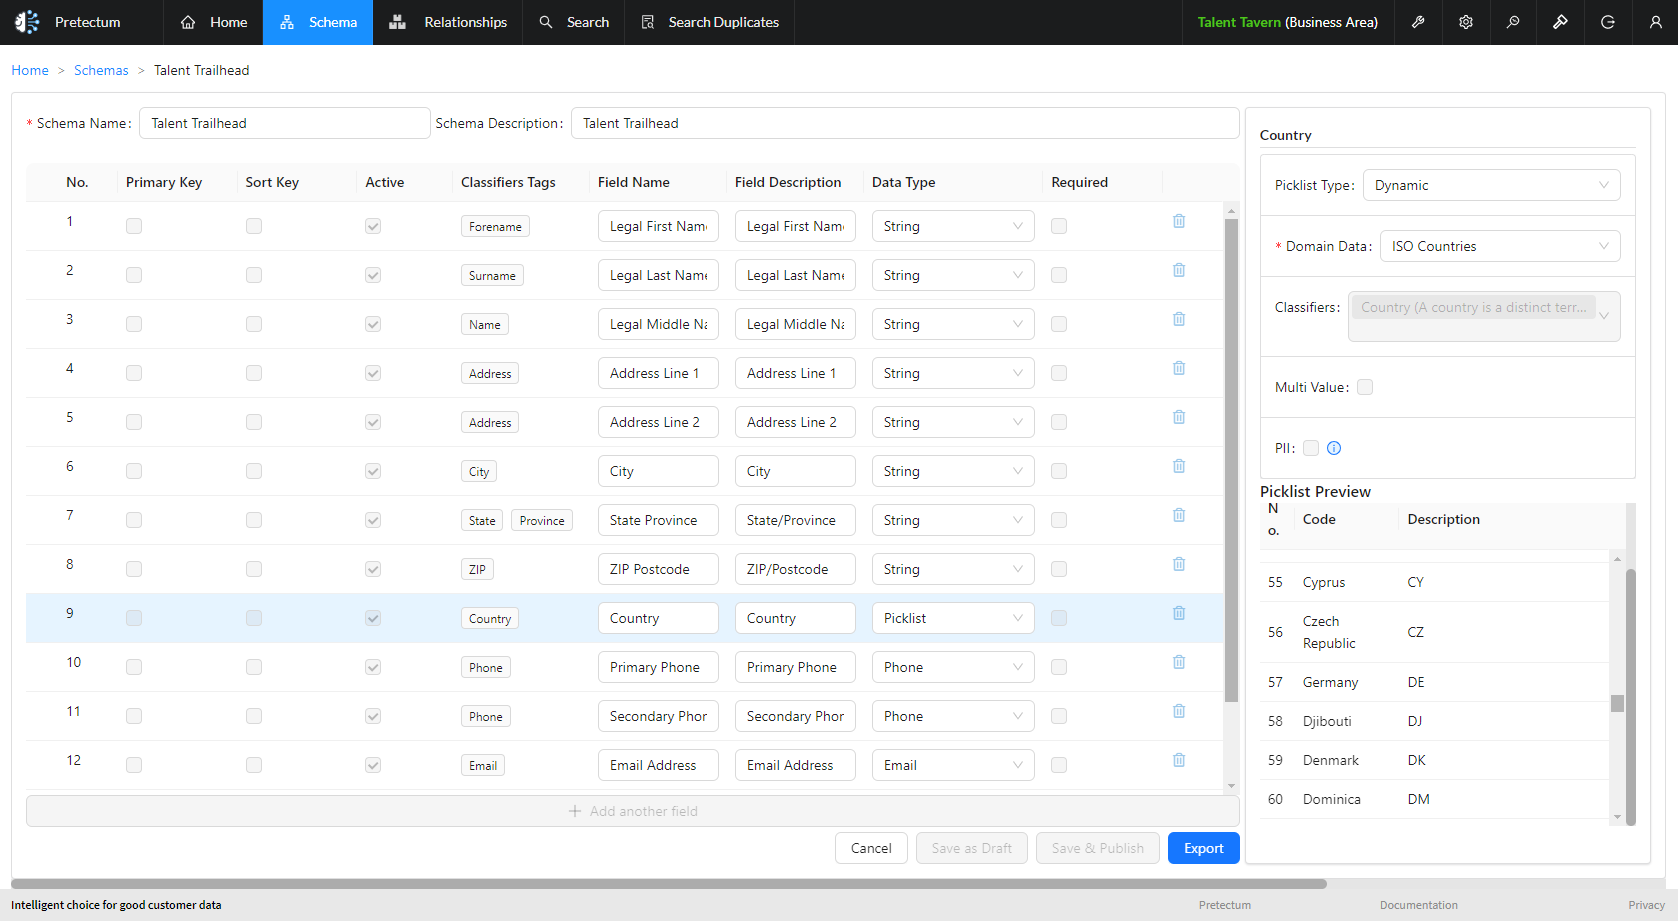Click the Picklist Preview scrollbar thumb
The image size is (1678, 921).
(1617, 703)
